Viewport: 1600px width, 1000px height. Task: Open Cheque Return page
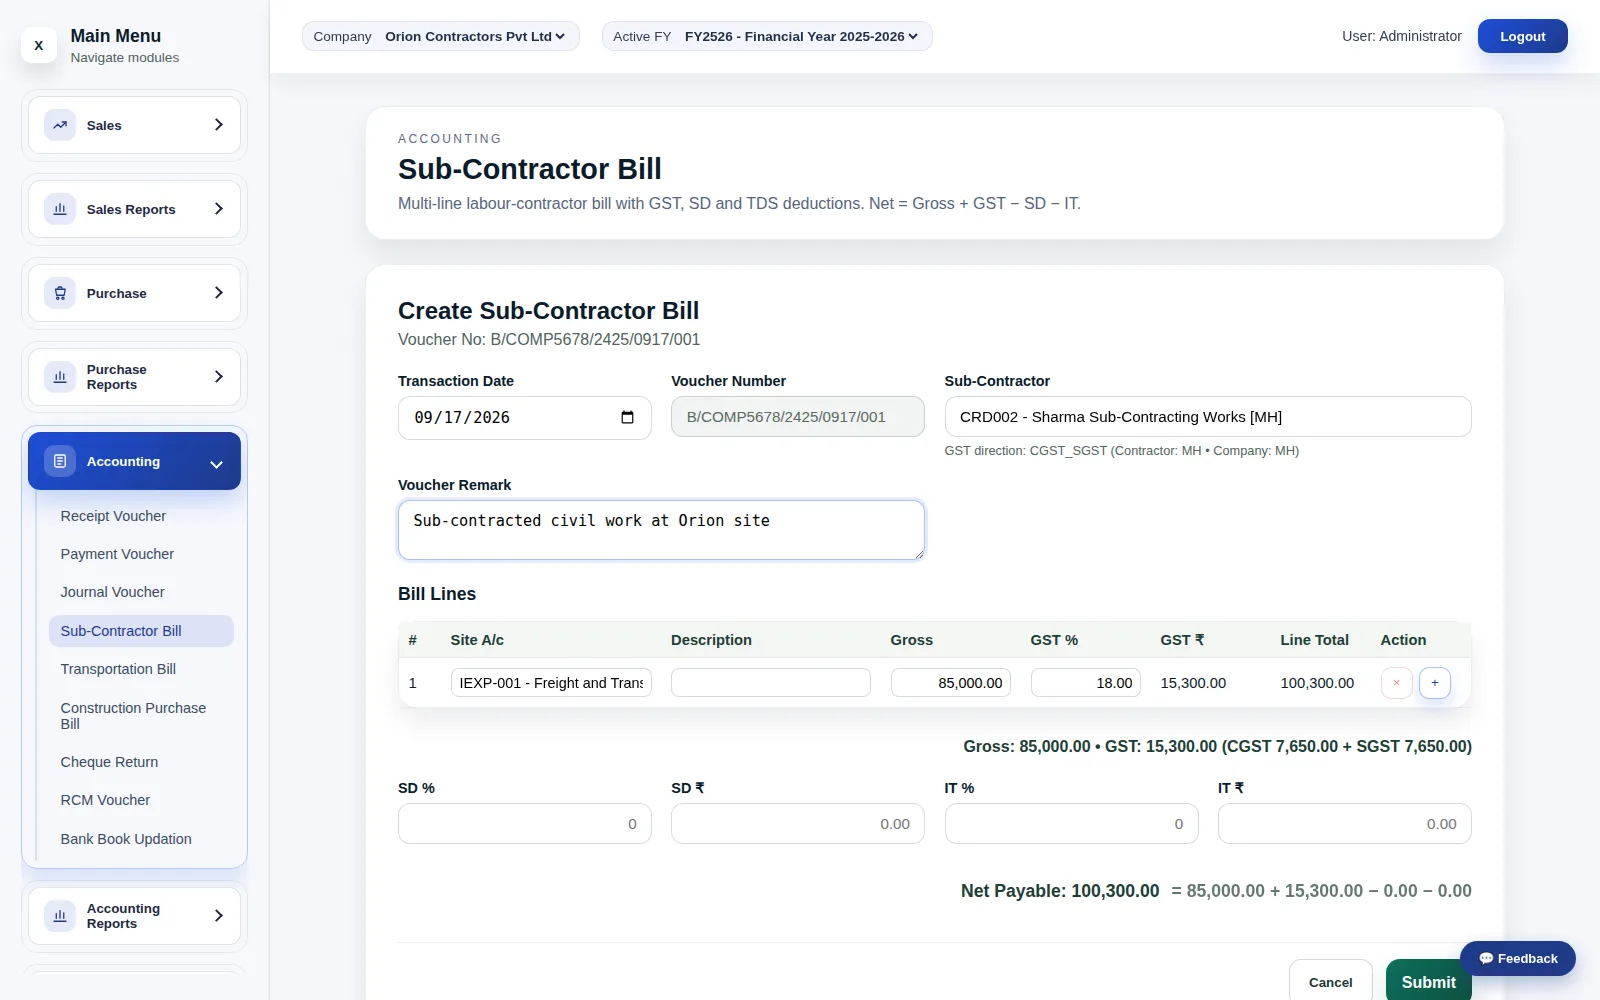click(141, 762)
